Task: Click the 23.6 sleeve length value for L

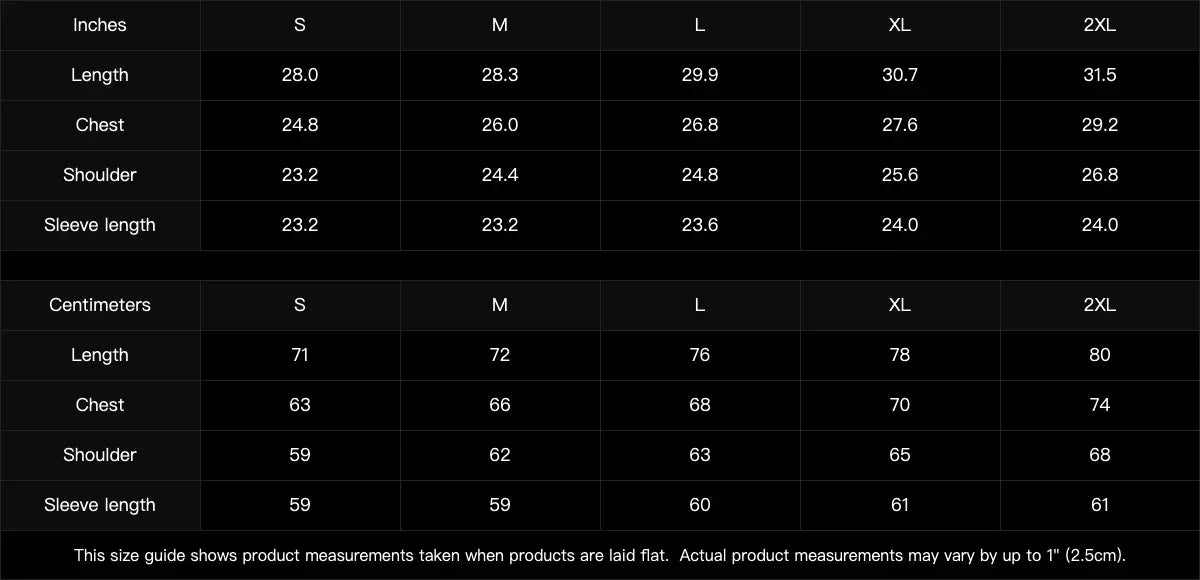Action: pyautogui.click(x=700, y=225)
